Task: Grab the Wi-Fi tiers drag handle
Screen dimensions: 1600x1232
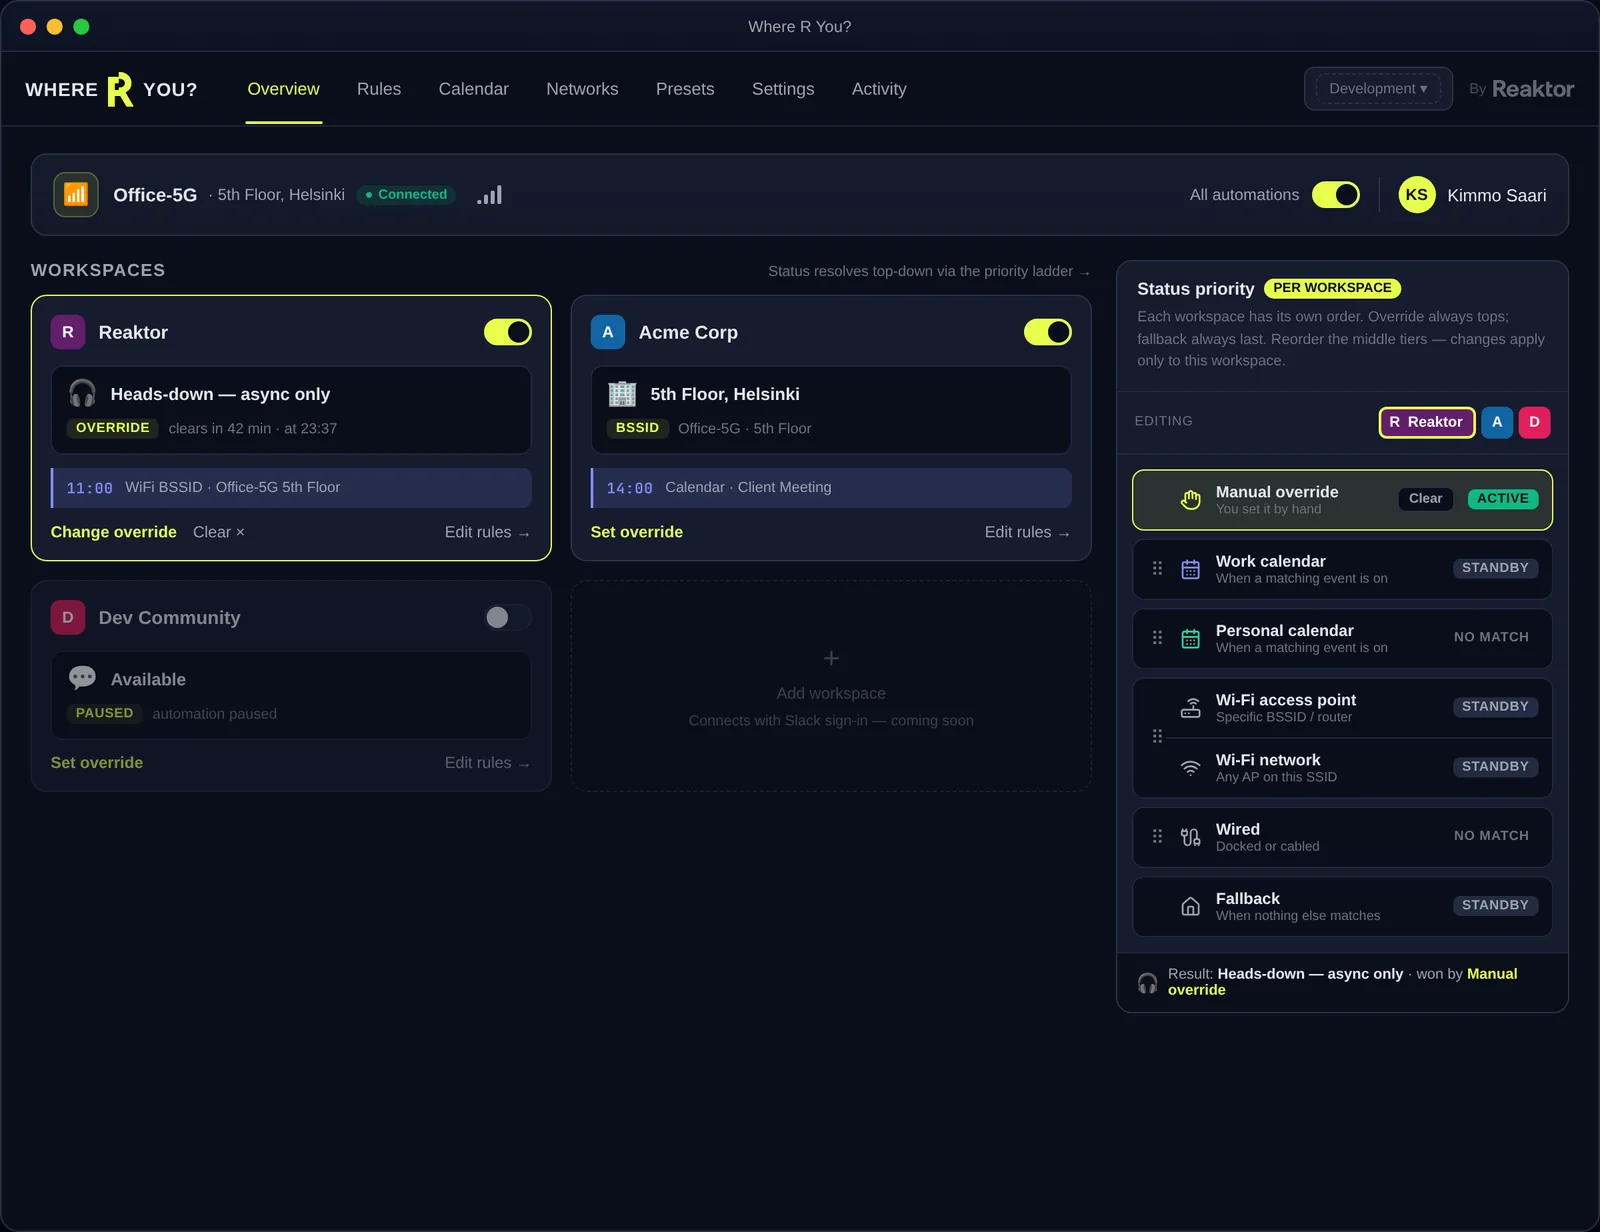Action: click(1157, 736)
